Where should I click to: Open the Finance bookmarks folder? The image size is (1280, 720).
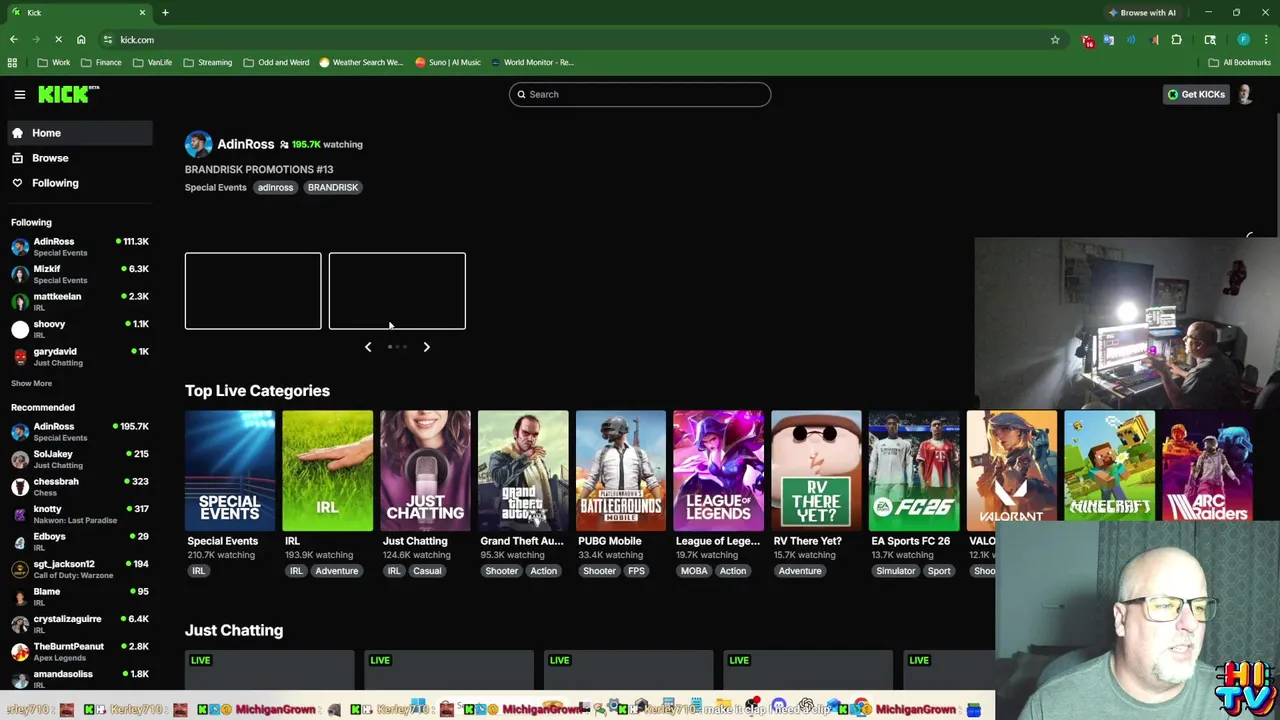pyautogui.click(x=101, y=62)
